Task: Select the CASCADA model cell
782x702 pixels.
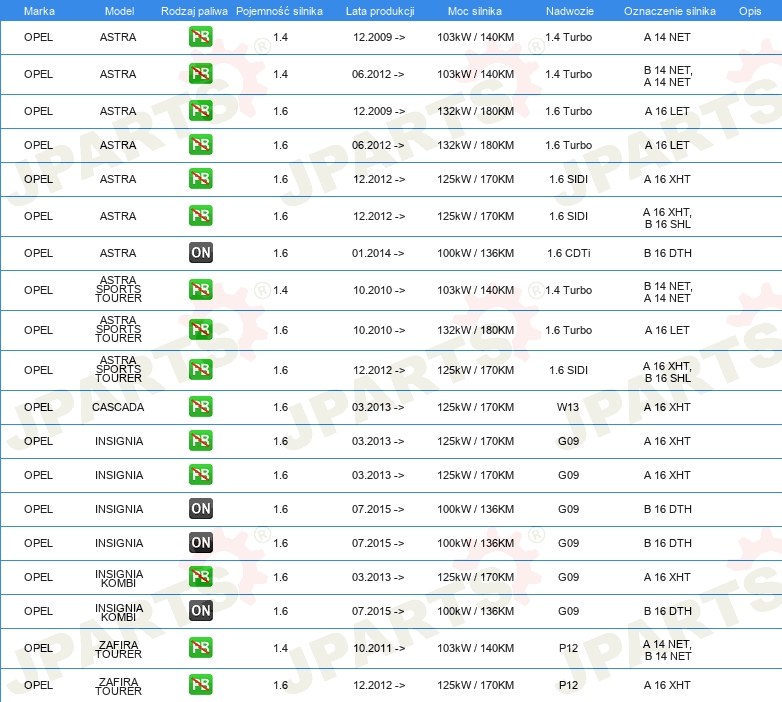Action: point(118,407)
